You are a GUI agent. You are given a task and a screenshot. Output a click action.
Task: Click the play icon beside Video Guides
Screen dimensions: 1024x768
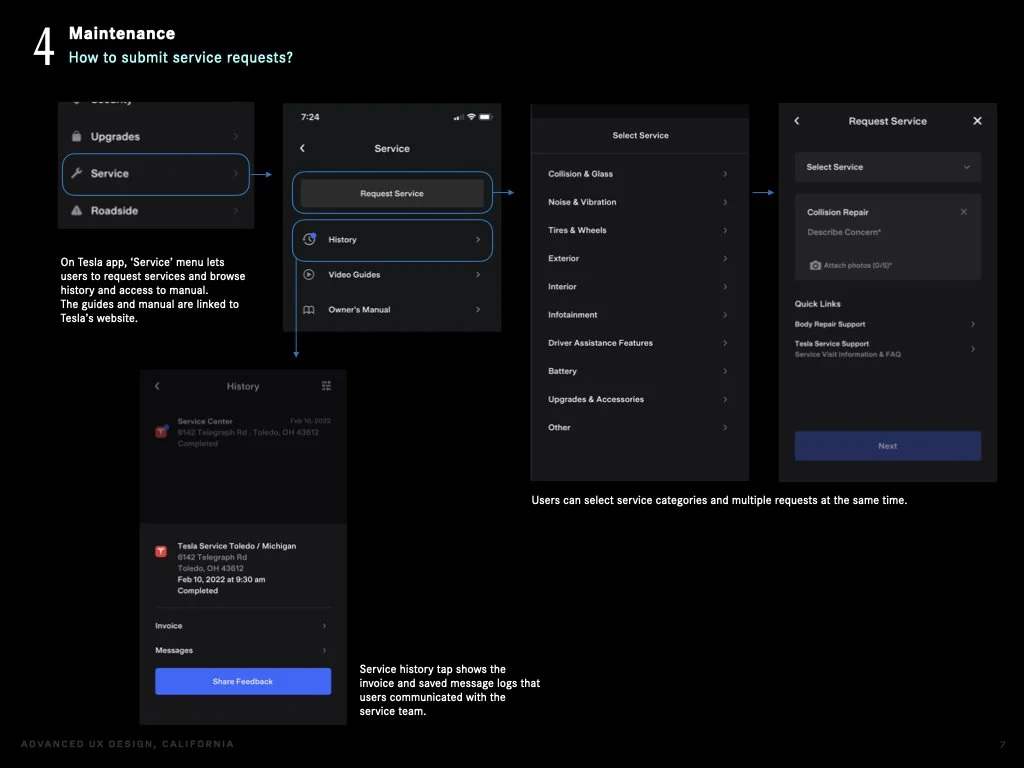[309, 274]
